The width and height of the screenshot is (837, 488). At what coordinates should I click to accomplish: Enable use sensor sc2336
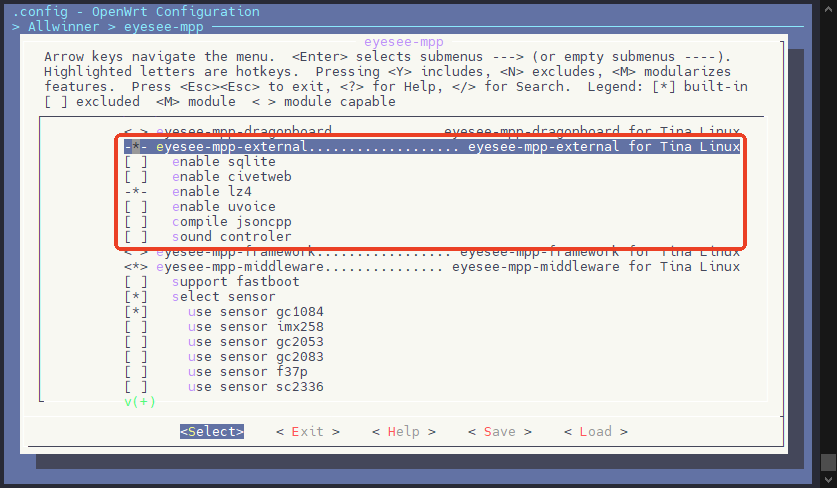click(136, 387)
